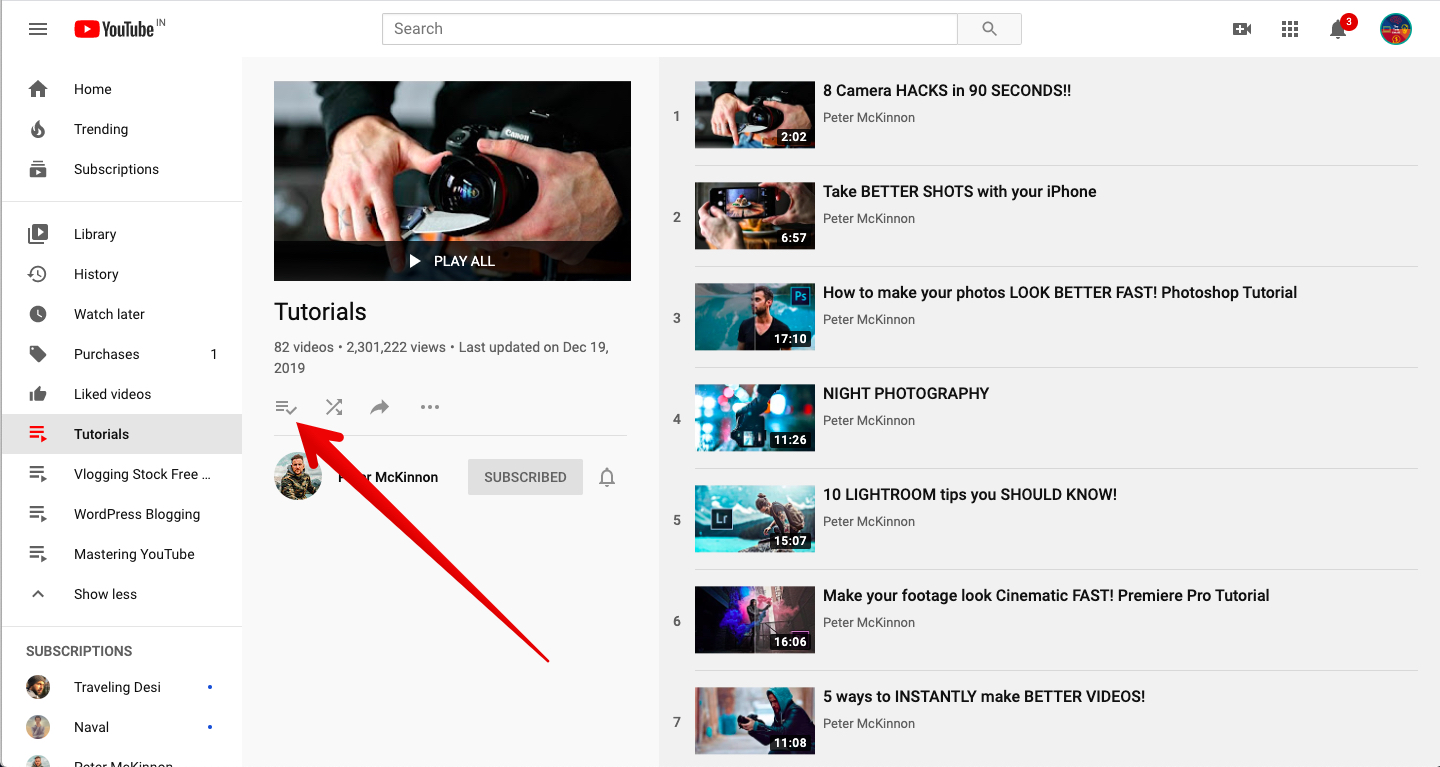Click the Purchases tag icon

click(38, 354)
